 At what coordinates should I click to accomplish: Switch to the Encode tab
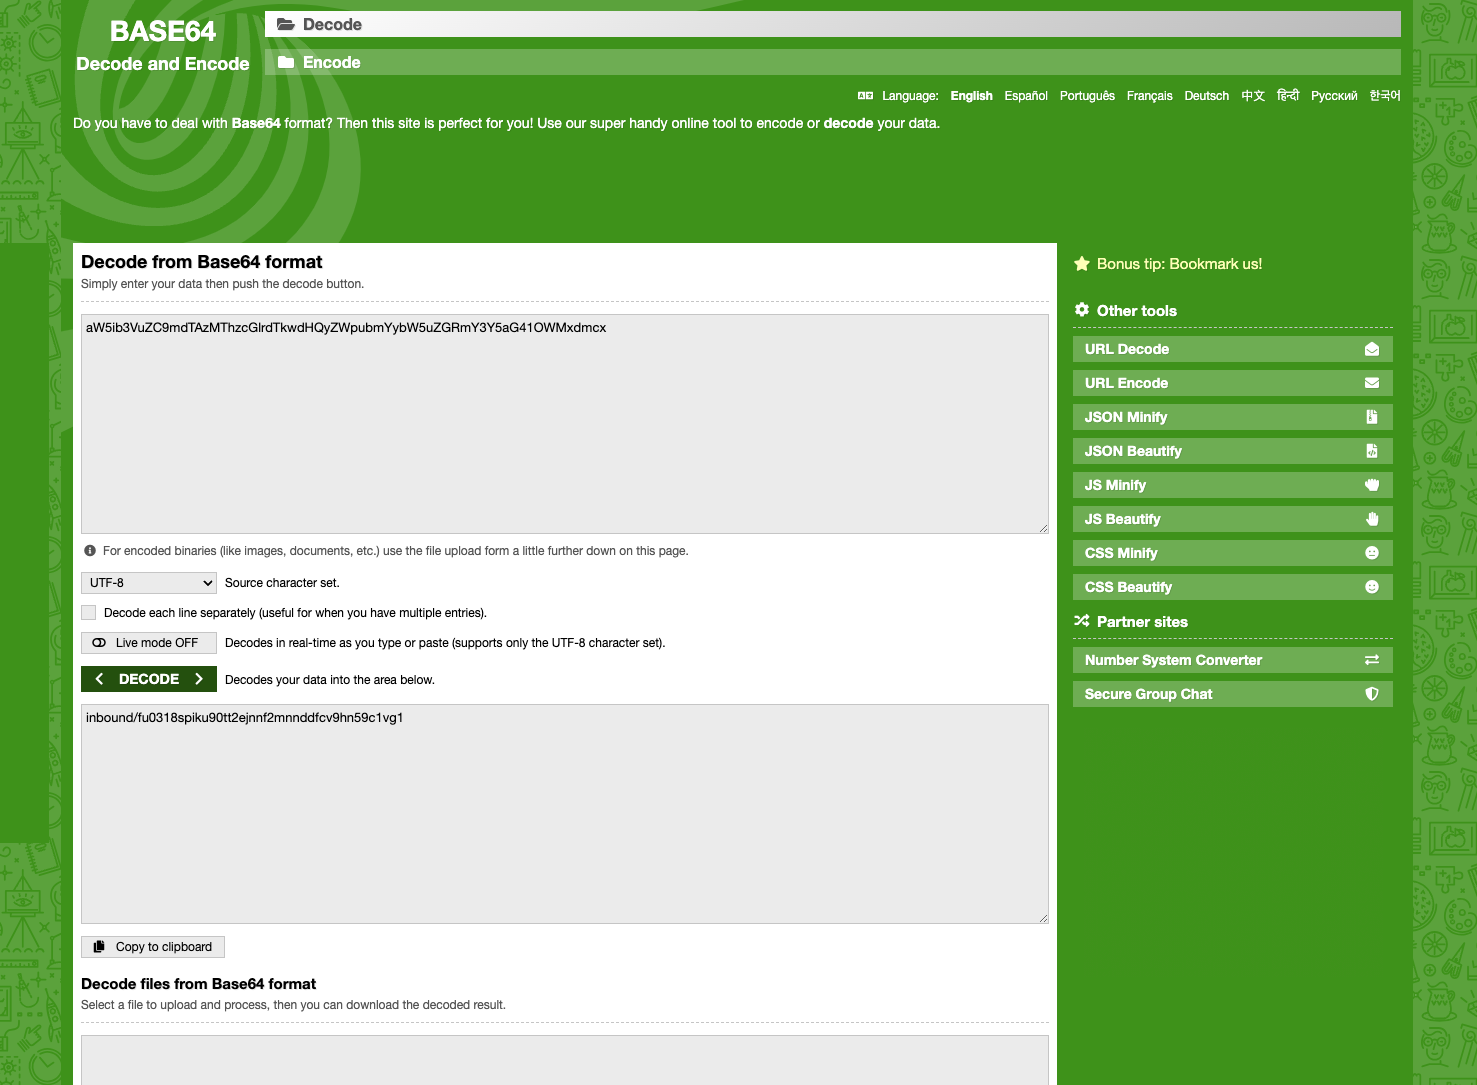331,62
